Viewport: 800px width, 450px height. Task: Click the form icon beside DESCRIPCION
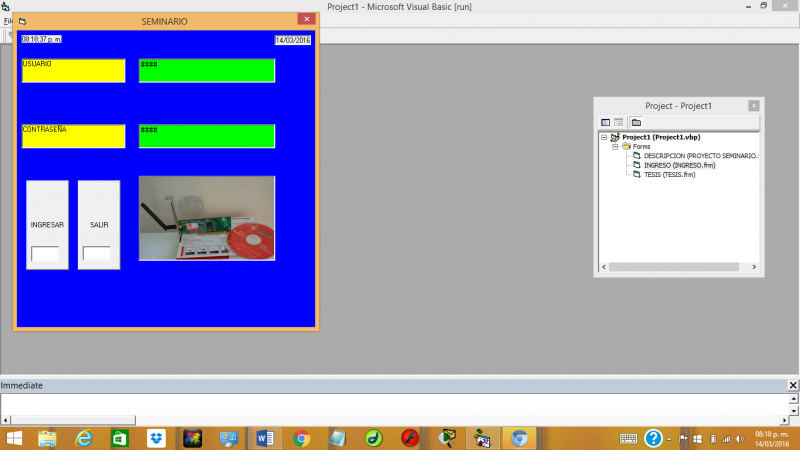coord(637,156)
